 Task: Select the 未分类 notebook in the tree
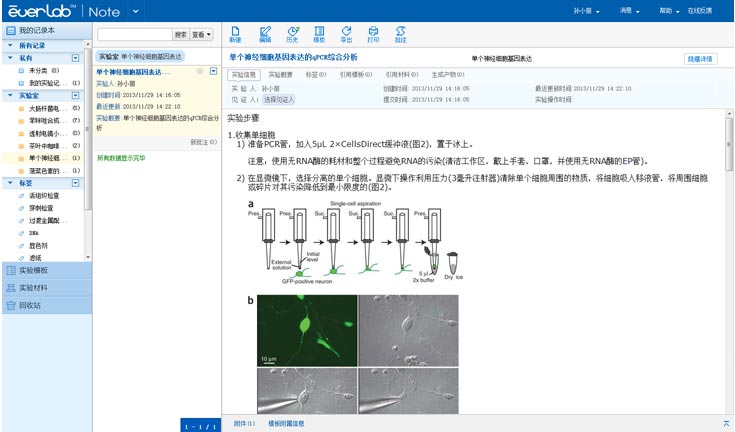click(x=38, y=71)
